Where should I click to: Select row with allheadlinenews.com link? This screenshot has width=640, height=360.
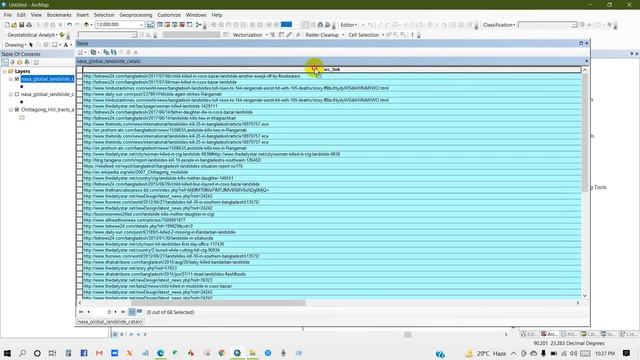click(x=79, y=220)
